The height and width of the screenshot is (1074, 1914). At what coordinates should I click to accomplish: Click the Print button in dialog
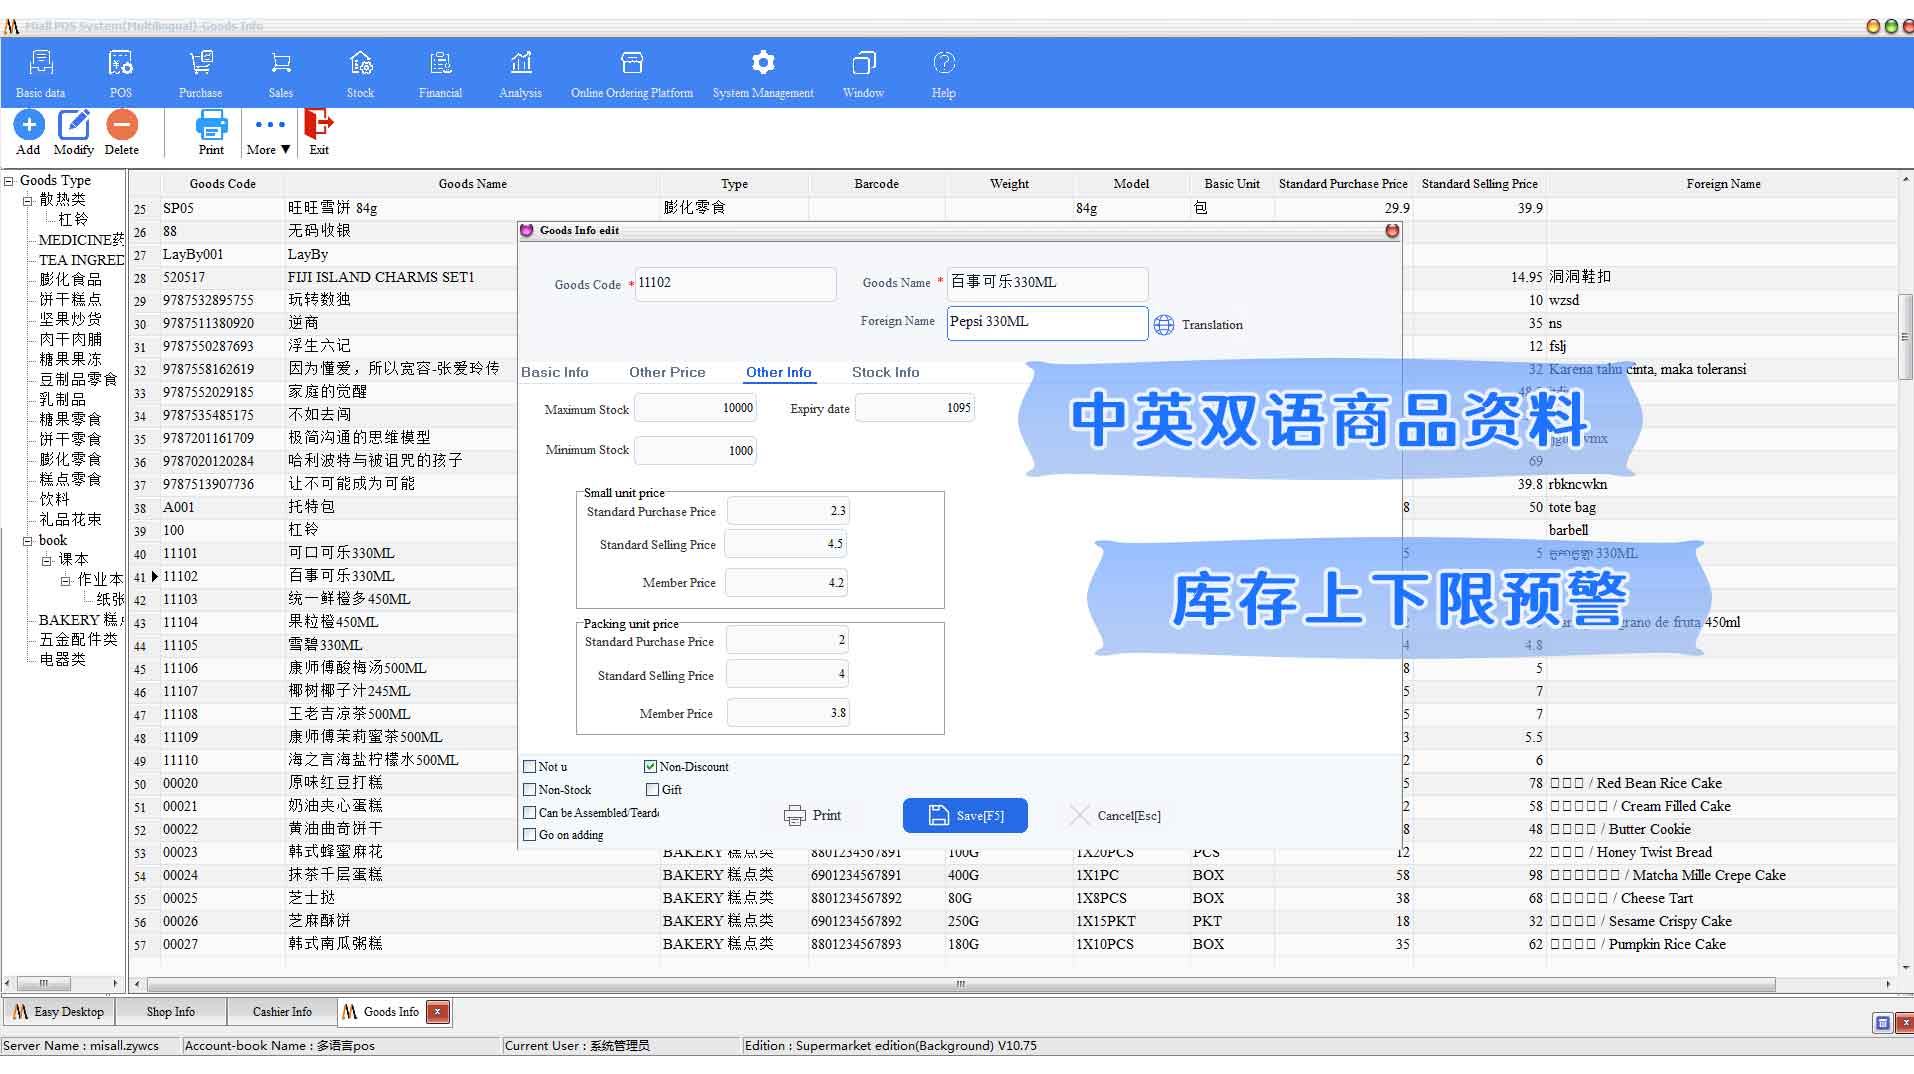point(812,816)
